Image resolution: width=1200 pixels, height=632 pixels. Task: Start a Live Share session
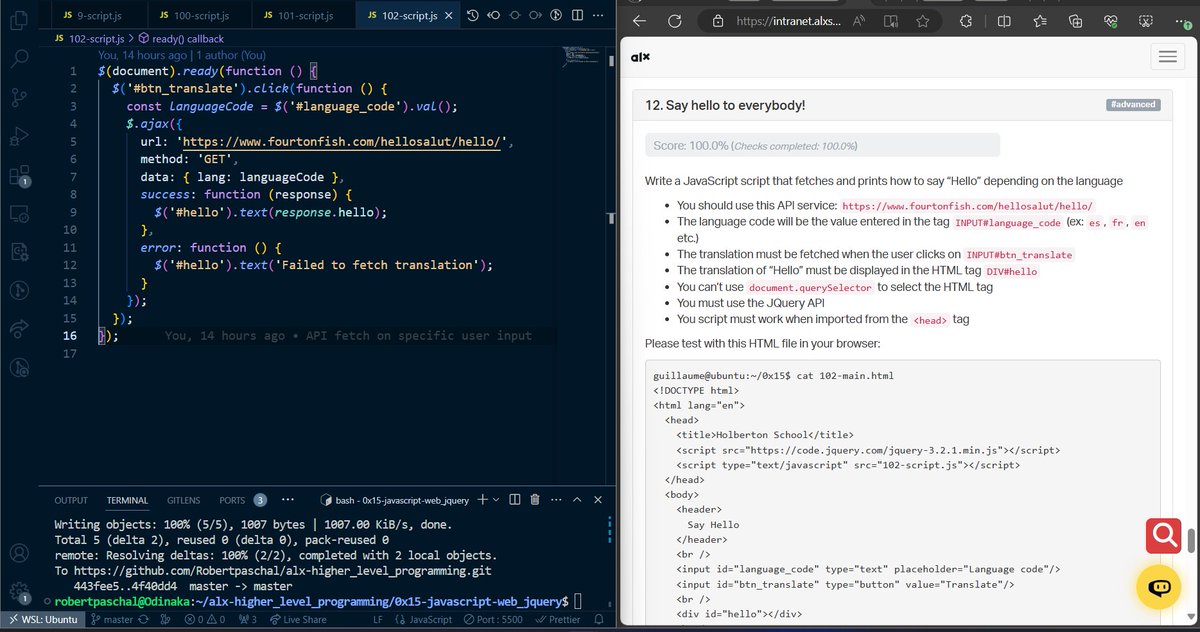(298, 620)
